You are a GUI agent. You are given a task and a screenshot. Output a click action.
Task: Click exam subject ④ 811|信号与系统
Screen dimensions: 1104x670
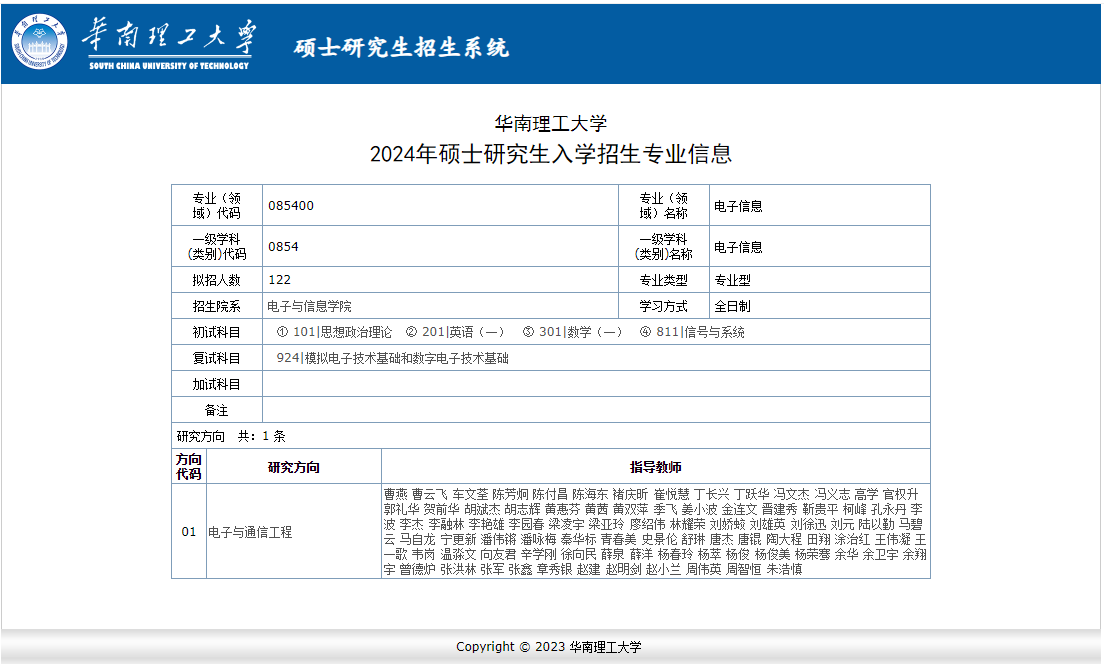(x=692, y=332)
